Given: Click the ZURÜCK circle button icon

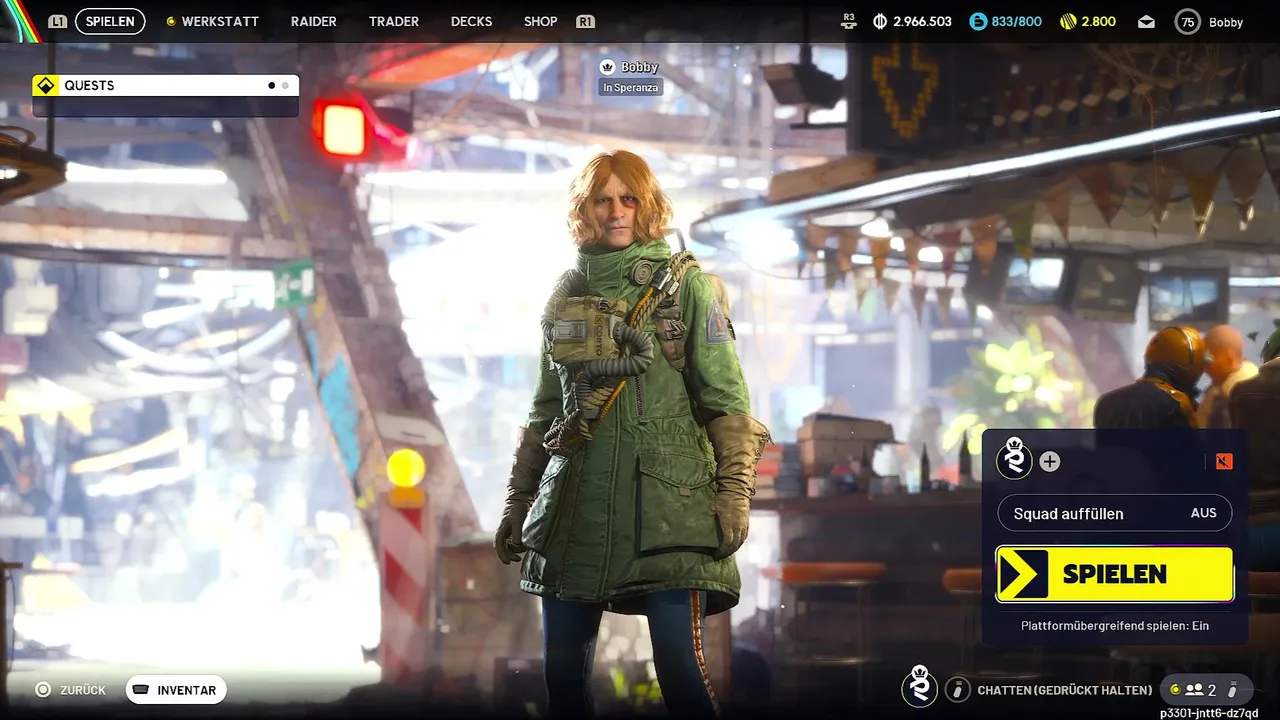Looking at the screenshot, I should [42, 689].
